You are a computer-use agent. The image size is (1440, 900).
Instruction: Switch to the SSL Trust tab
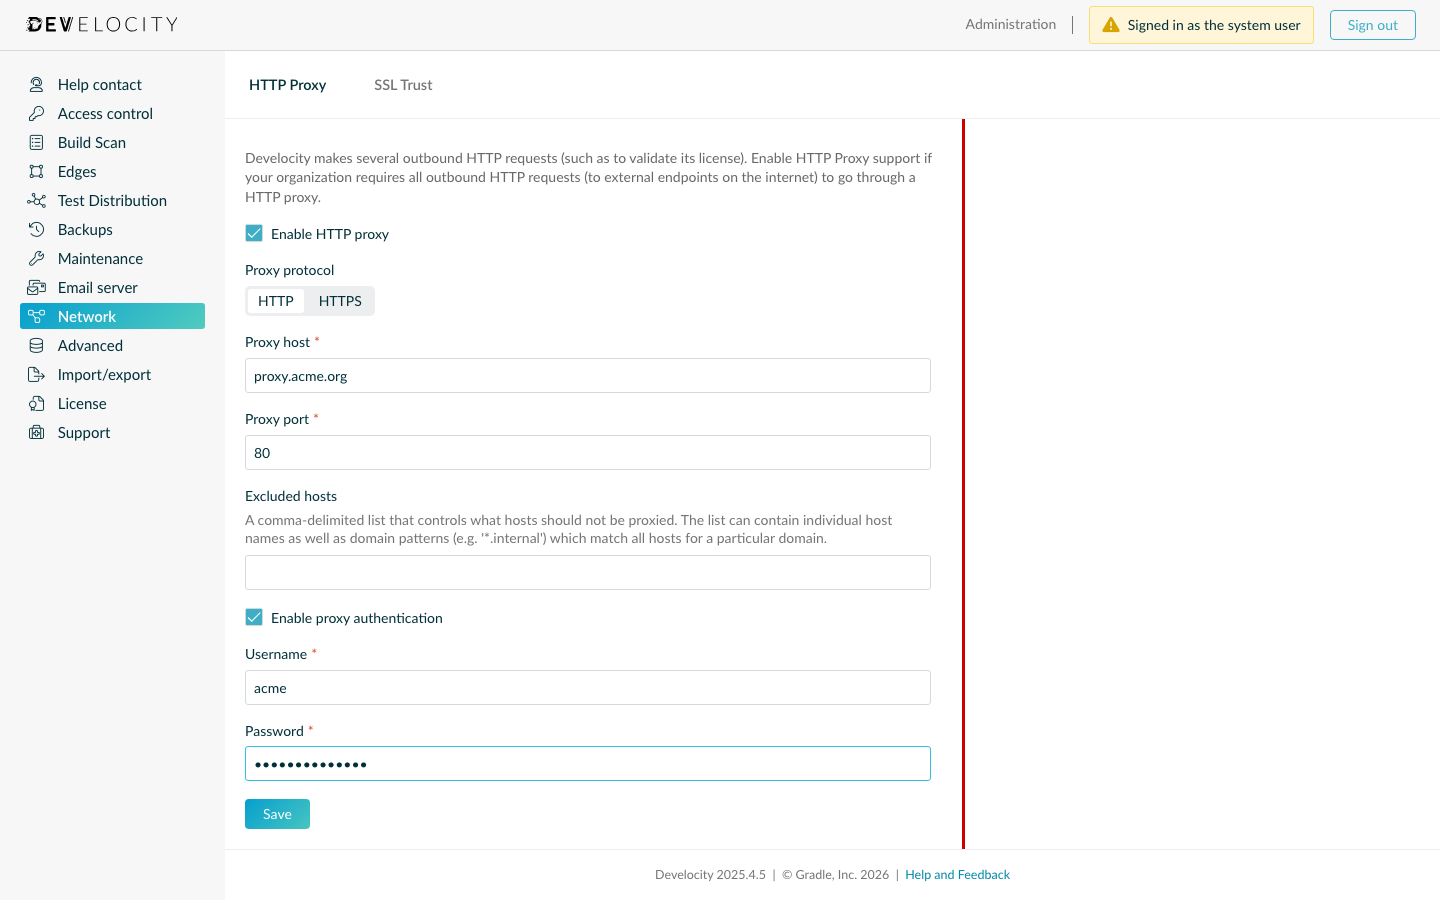click(x=403, y=85)
